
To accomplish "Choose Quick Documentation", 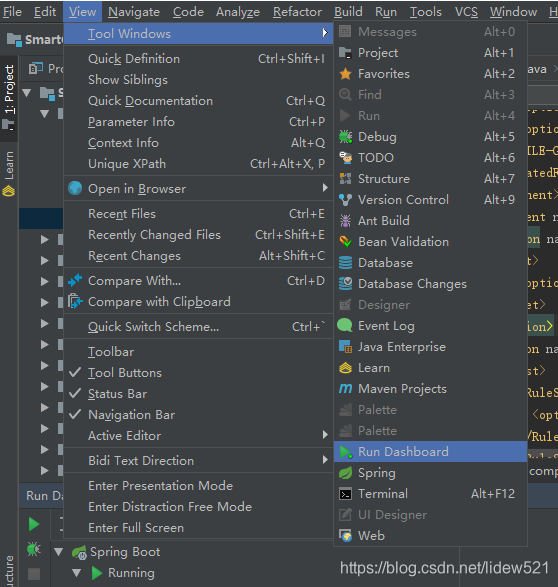I will tap(198, 101).
